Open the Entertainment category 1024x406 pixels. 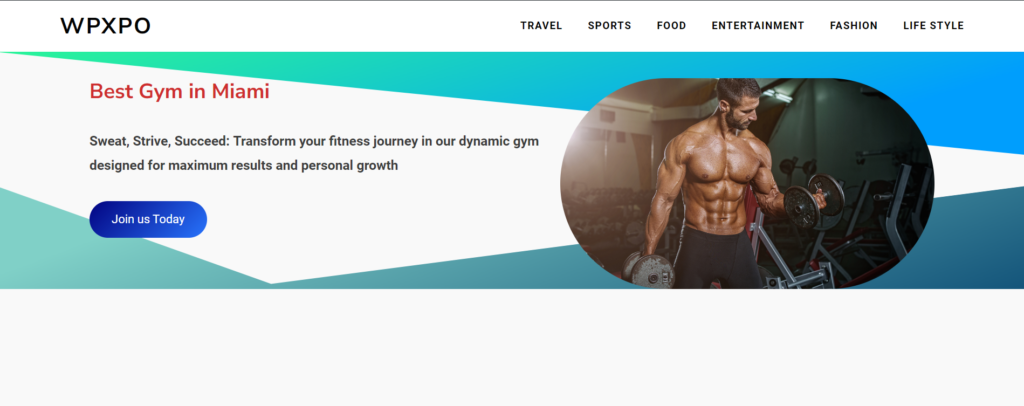coord(758,25)
